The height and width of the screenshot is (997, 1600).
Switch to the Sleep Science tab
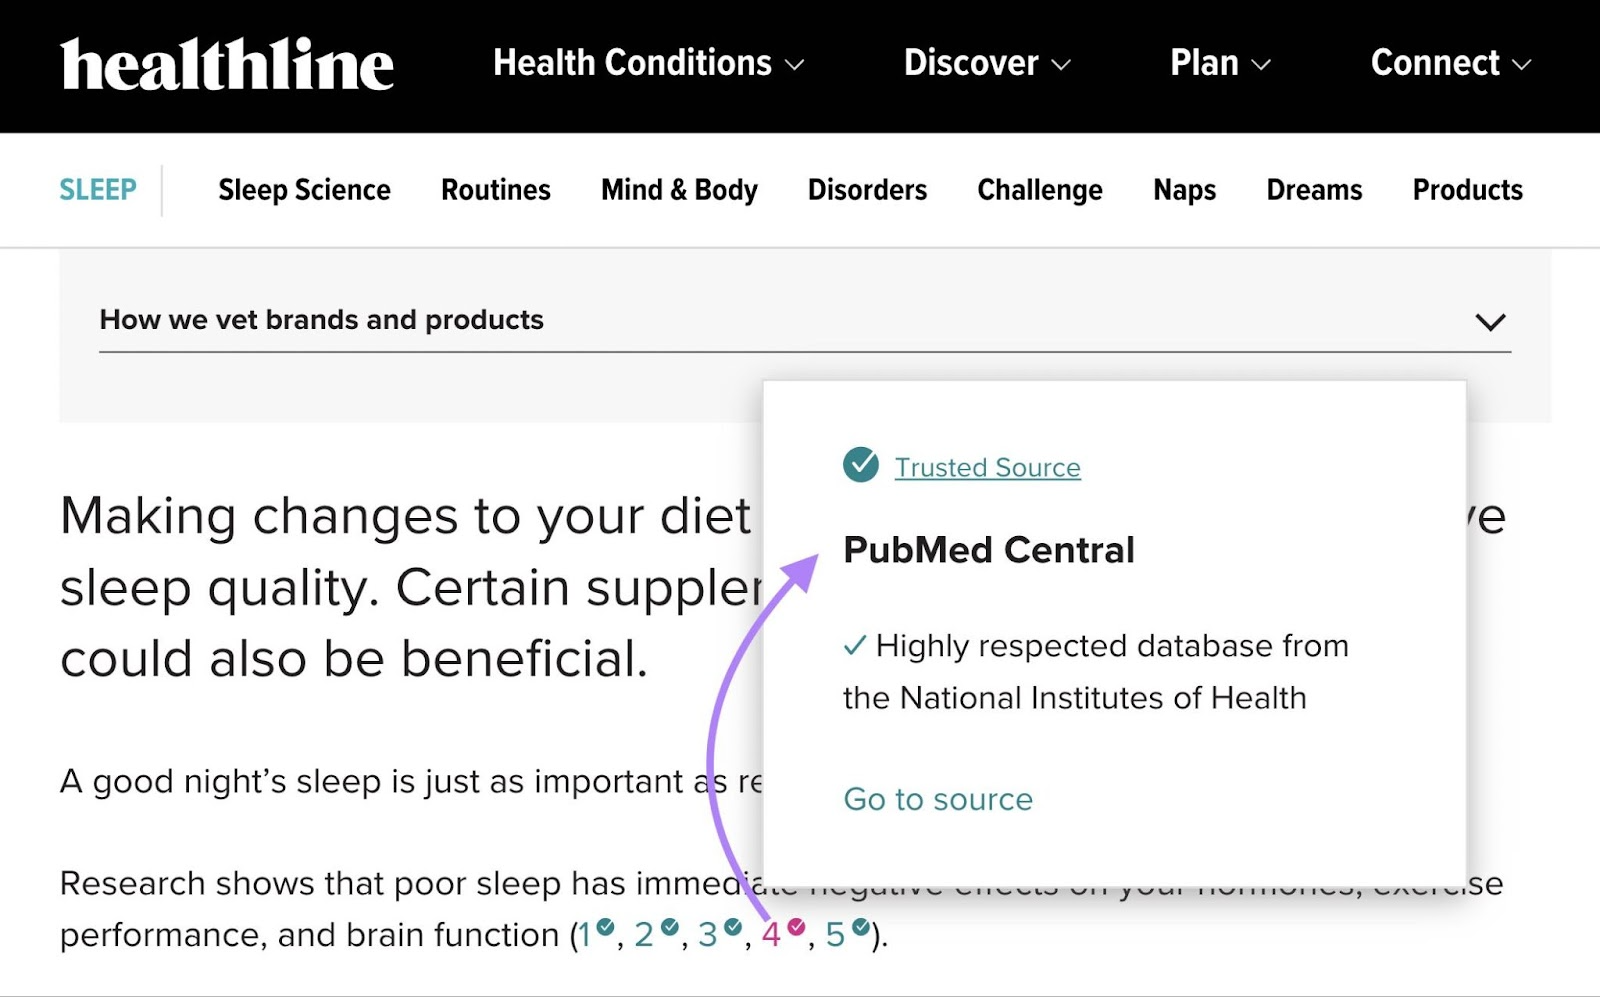tap(305, 190)
